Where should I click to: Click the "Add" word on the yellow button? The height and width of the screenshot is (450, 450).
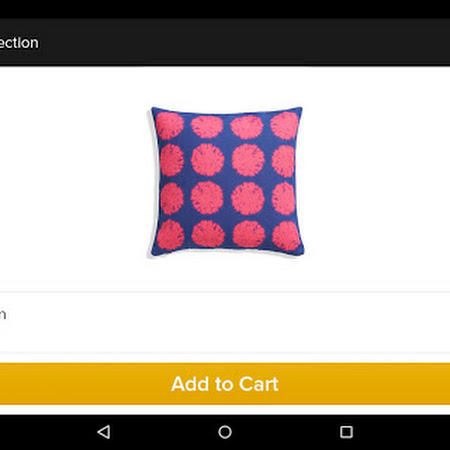pyautogui.click(x=190, y=384)
